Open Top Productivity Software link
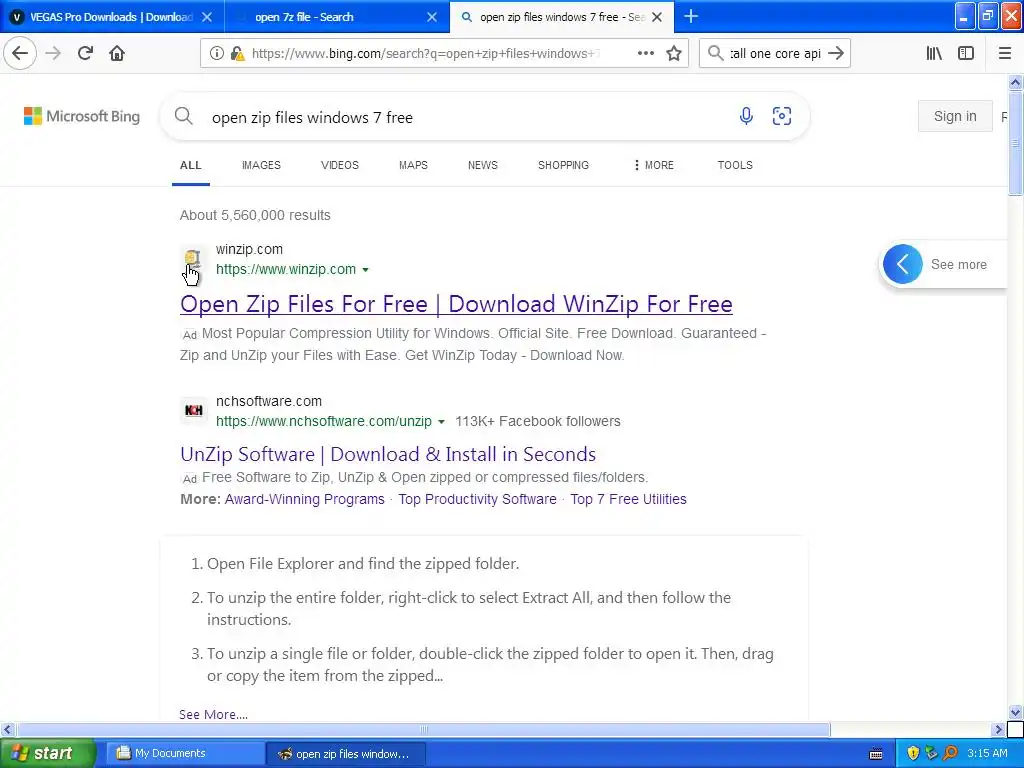 pyautogui.click(x=477, y=499)
